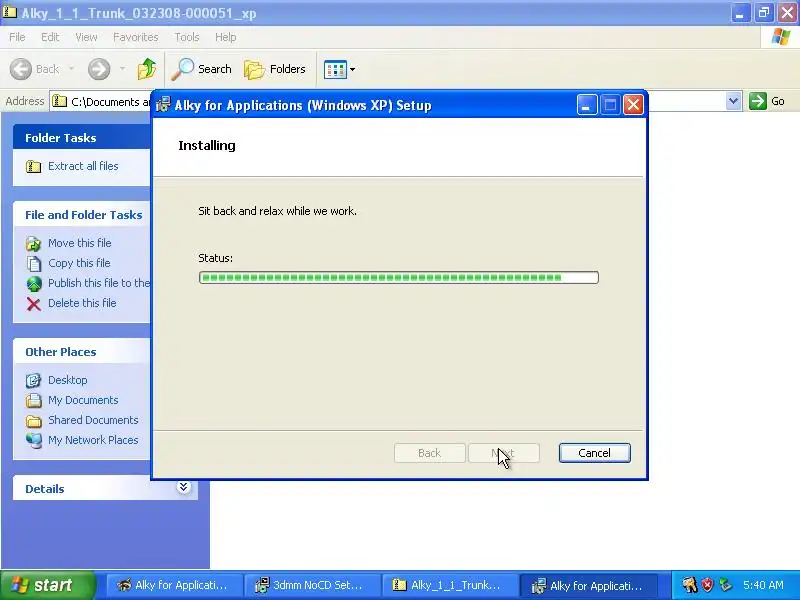Open the File menu in Explorer
Image resolution: width=800 pixels, height=600 pixels.
tap(17, 37)
